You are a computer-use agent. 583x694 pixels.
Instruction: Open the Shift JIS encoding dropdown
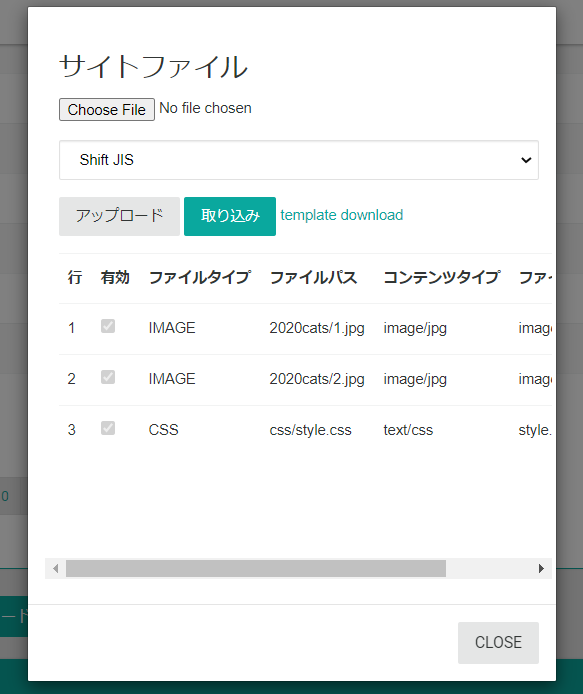point(299,160)
